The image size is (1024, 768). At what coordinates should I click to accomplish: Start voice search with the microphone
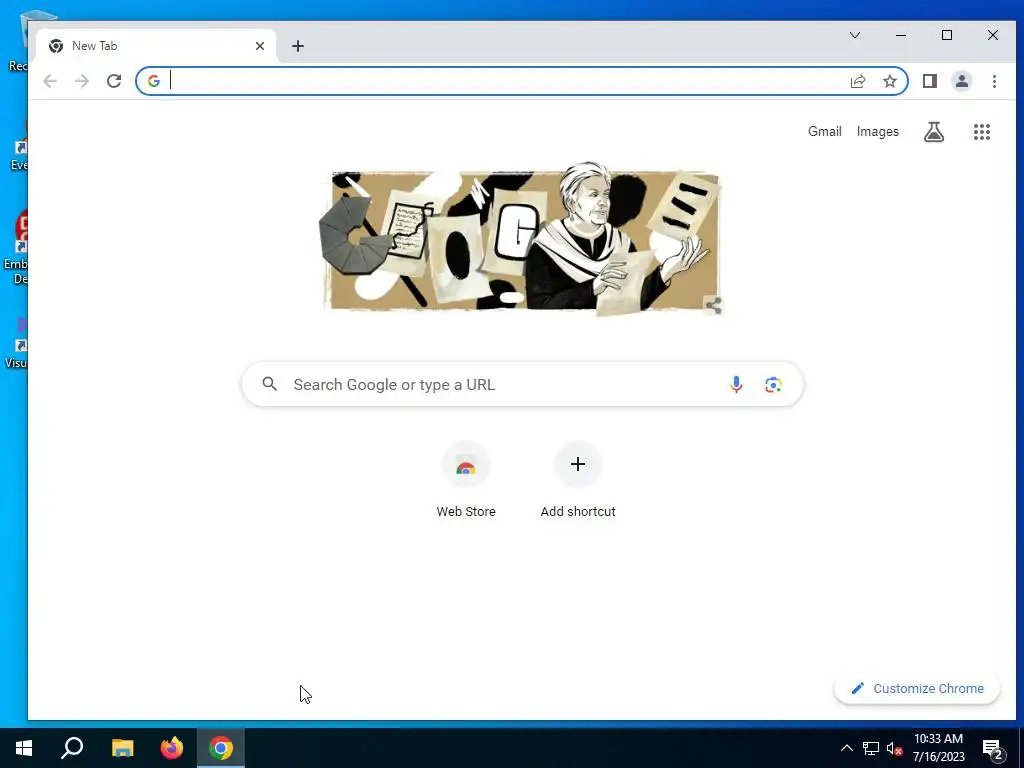point(736,385)
